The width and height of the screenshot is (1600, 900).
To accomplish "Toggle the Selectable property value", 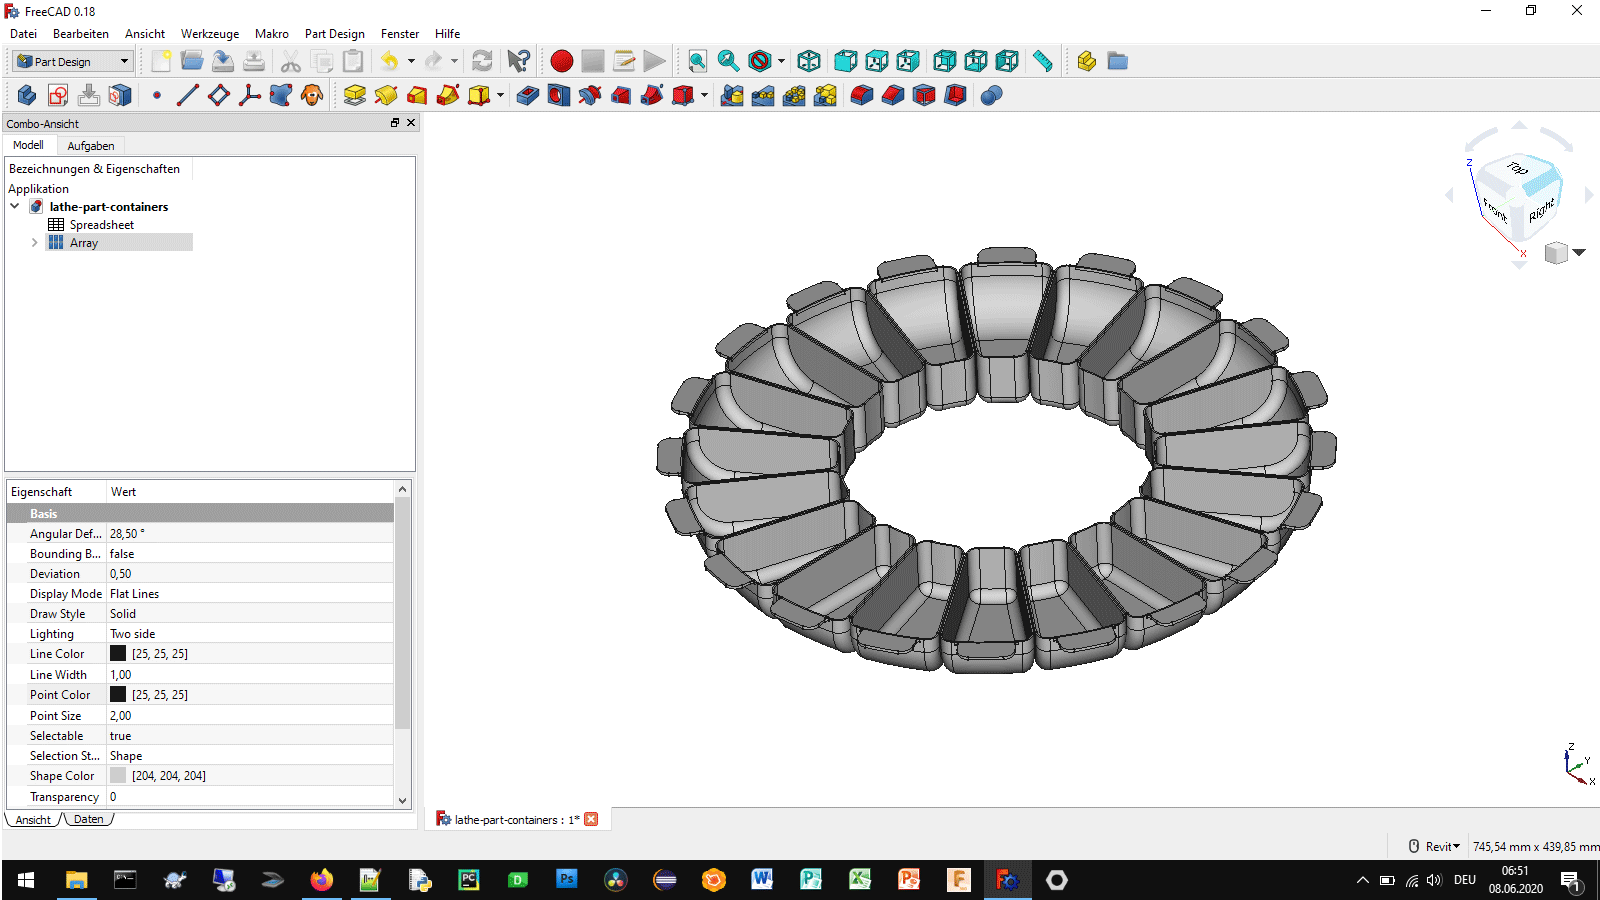I will [121, 736].
